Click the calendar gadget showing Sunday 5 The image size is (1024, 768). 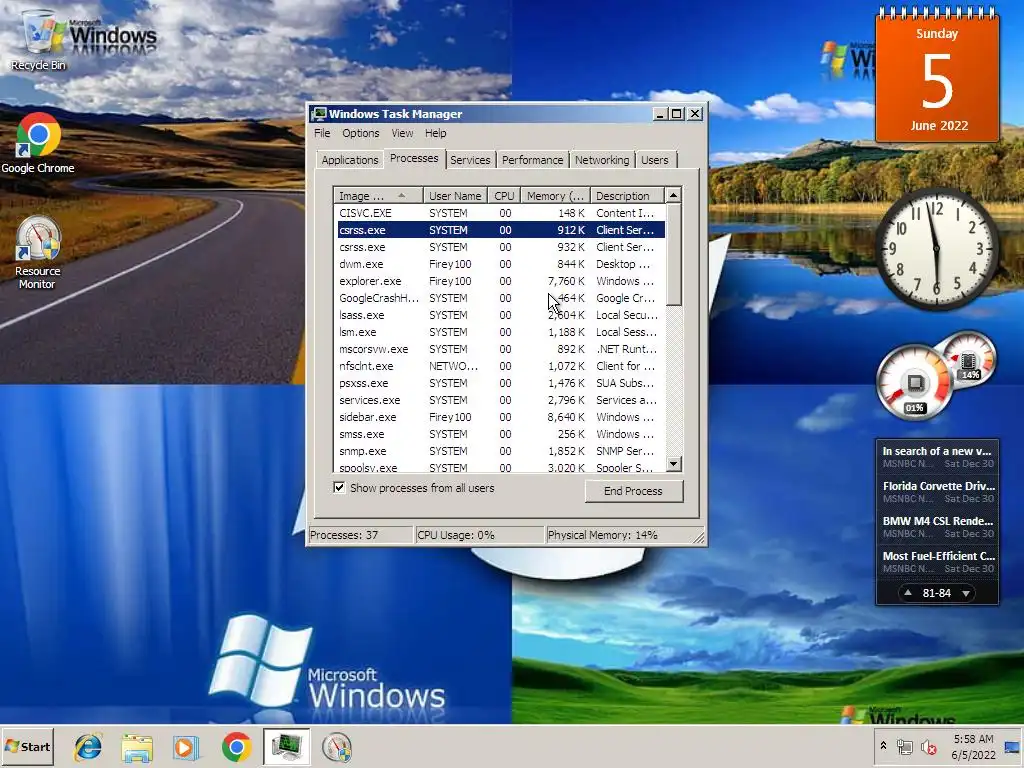[937, 74]
